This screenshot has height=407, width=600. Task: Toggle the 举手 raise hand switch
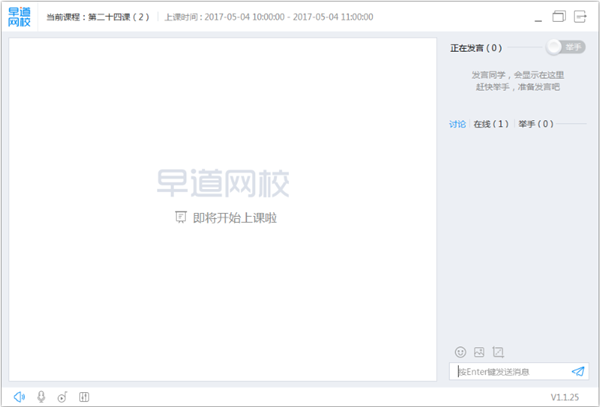click(566, 47)
